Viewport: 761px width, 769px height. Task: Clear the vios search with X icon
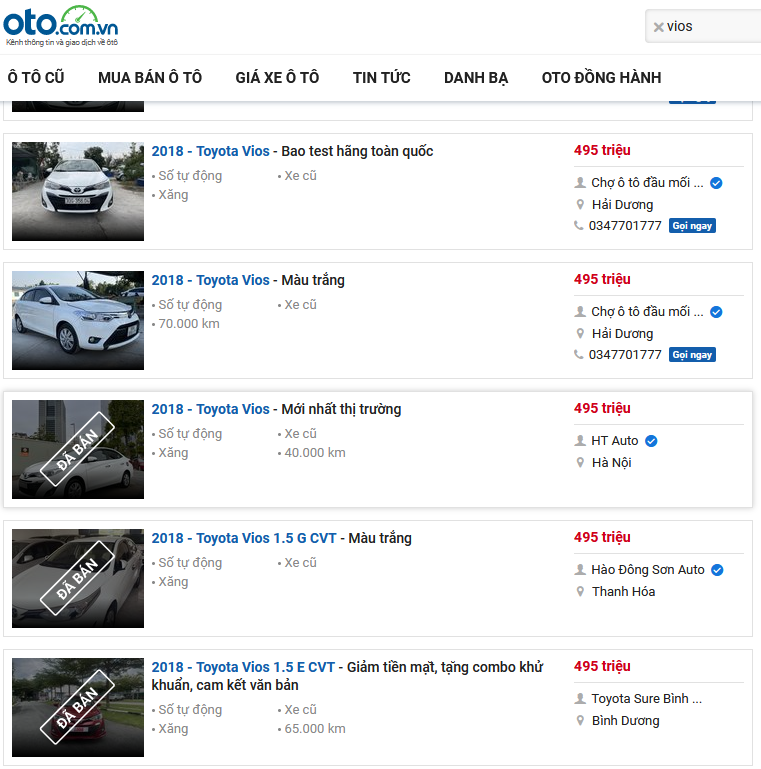[x=659, y=27]
